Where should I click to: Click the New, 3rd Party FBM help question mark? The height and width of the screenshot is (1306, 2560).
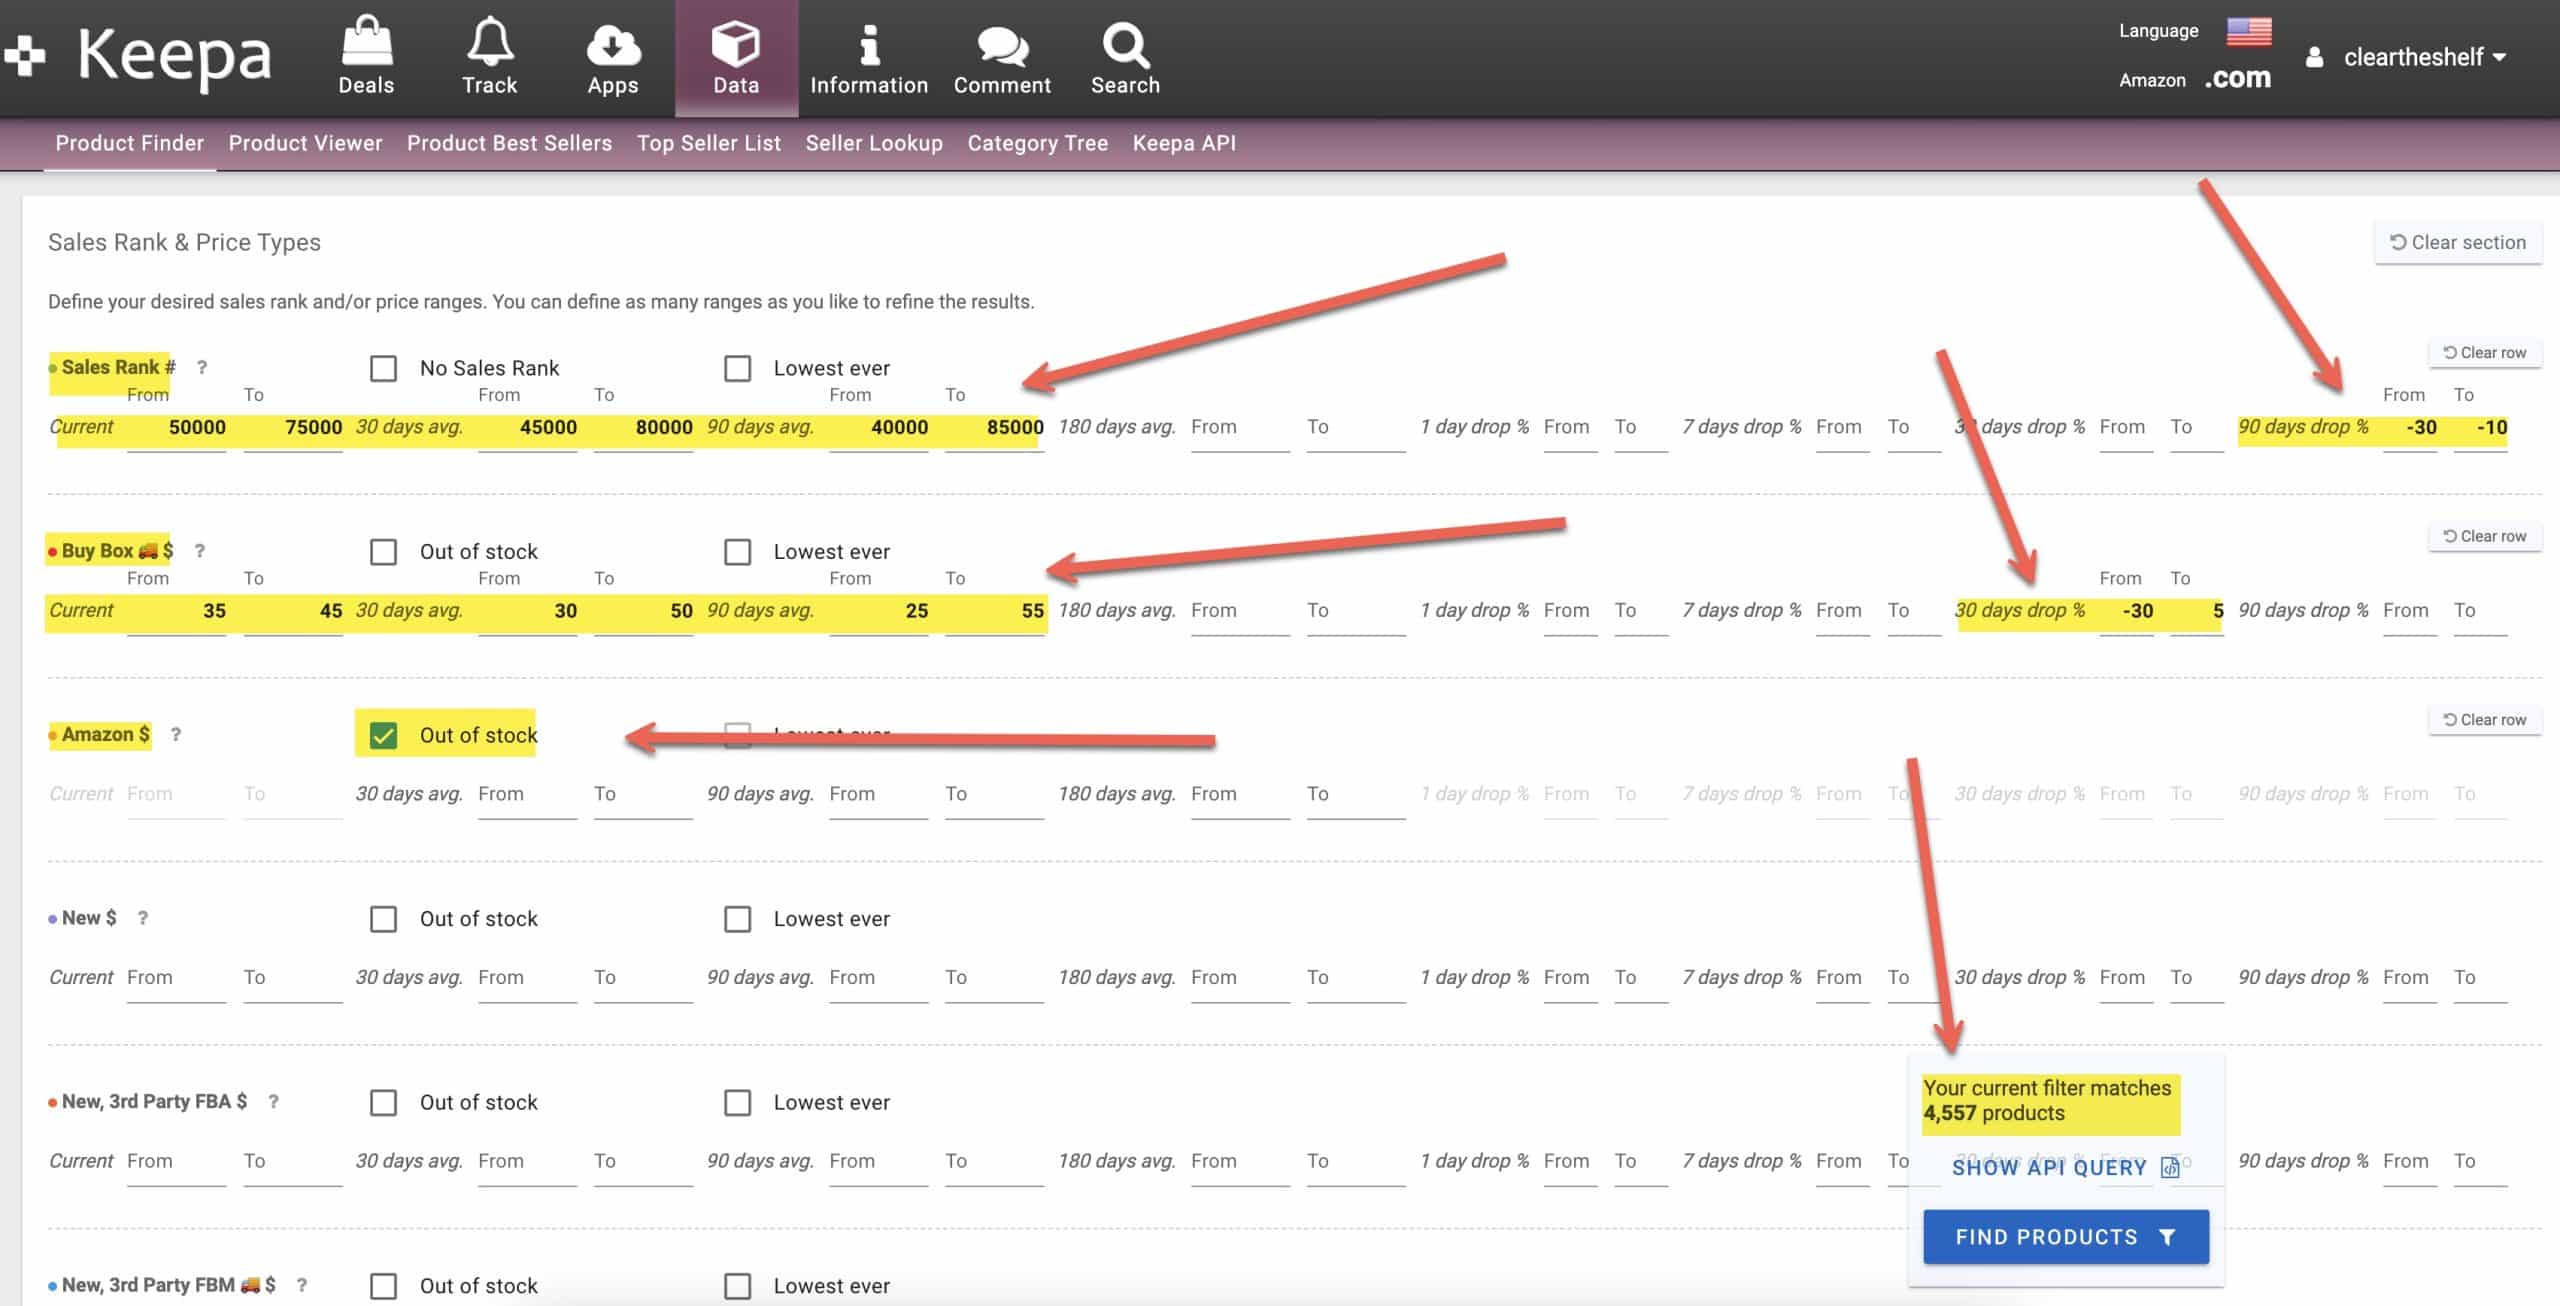302,1285
